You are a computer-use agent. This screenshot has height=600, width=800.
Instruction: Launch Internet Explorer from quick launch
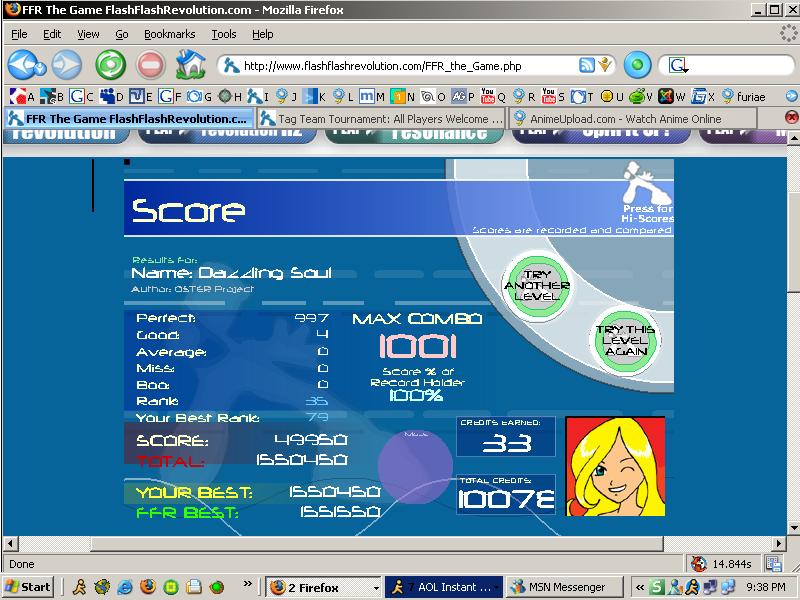point(124,587)
